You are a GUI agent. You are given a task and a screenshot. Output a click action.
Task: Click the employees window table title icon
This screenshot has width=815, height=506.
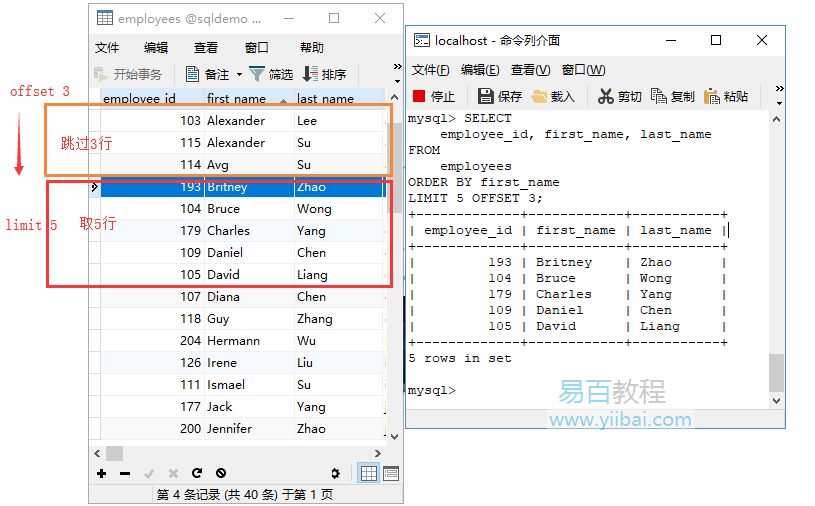click(104, 18)
